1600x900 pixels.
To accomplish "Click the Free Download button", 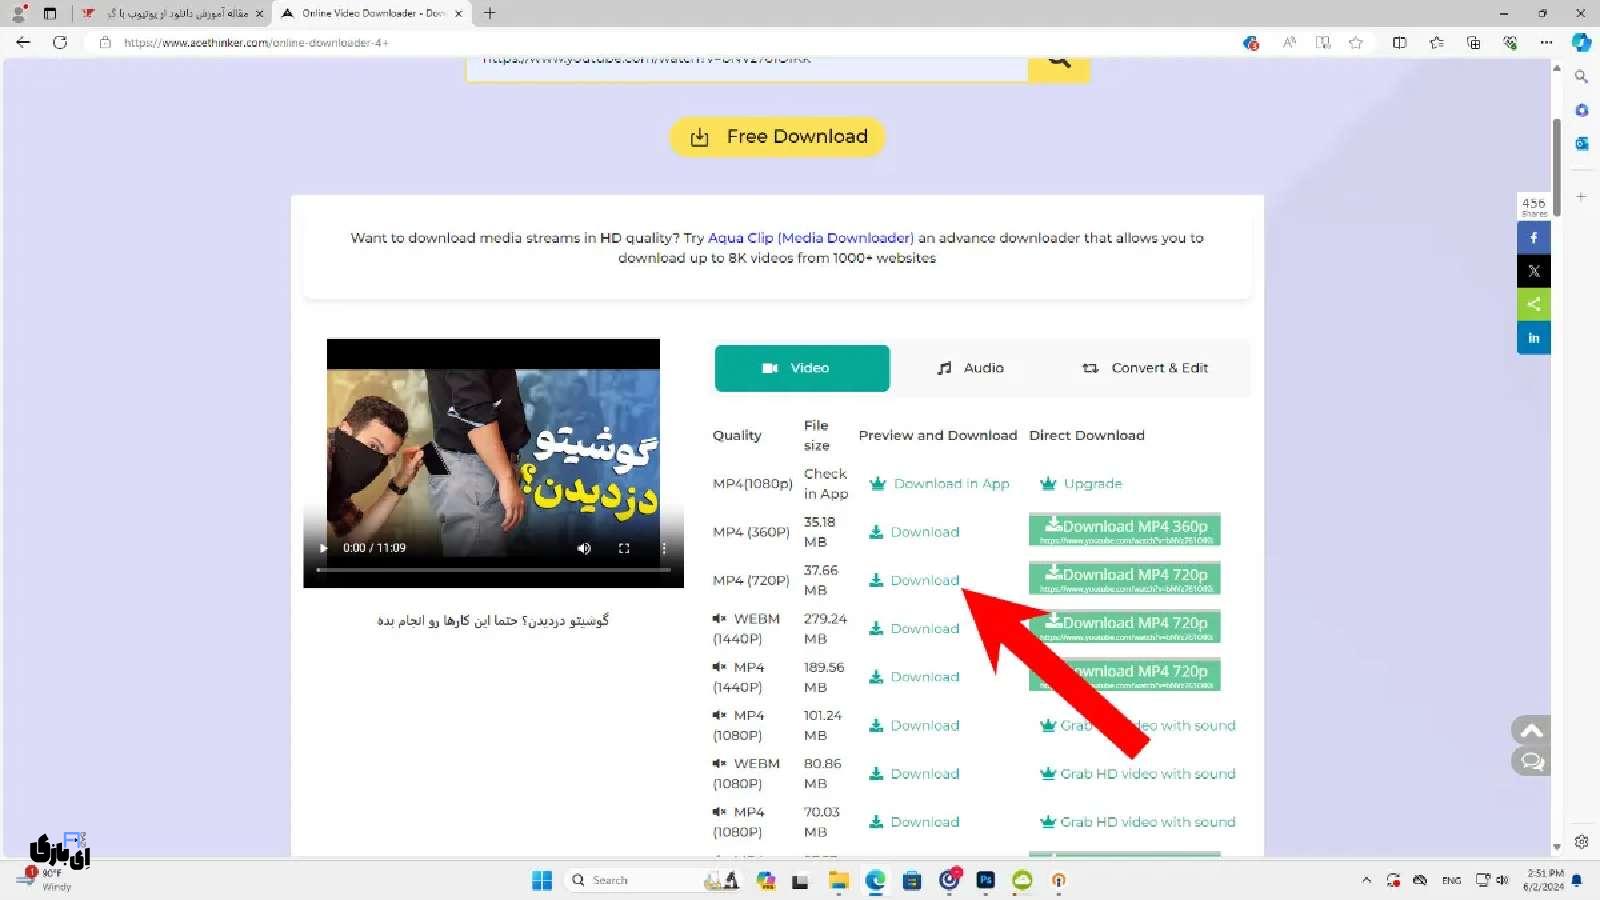I will point(776,136).
